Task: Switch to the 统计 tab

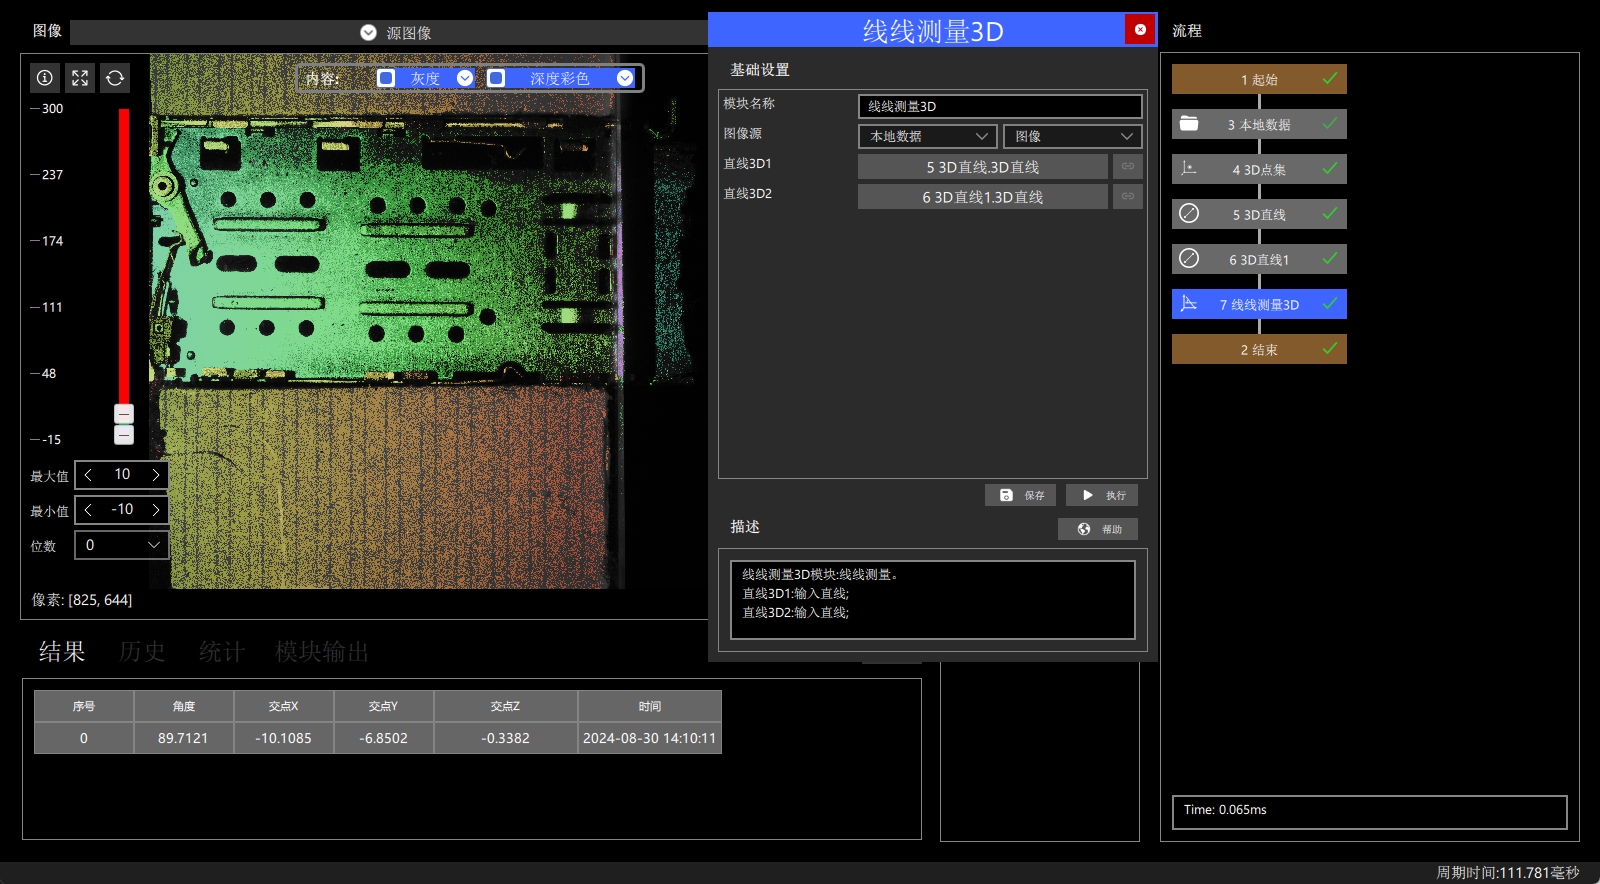Action: click(x=222, y=652)
